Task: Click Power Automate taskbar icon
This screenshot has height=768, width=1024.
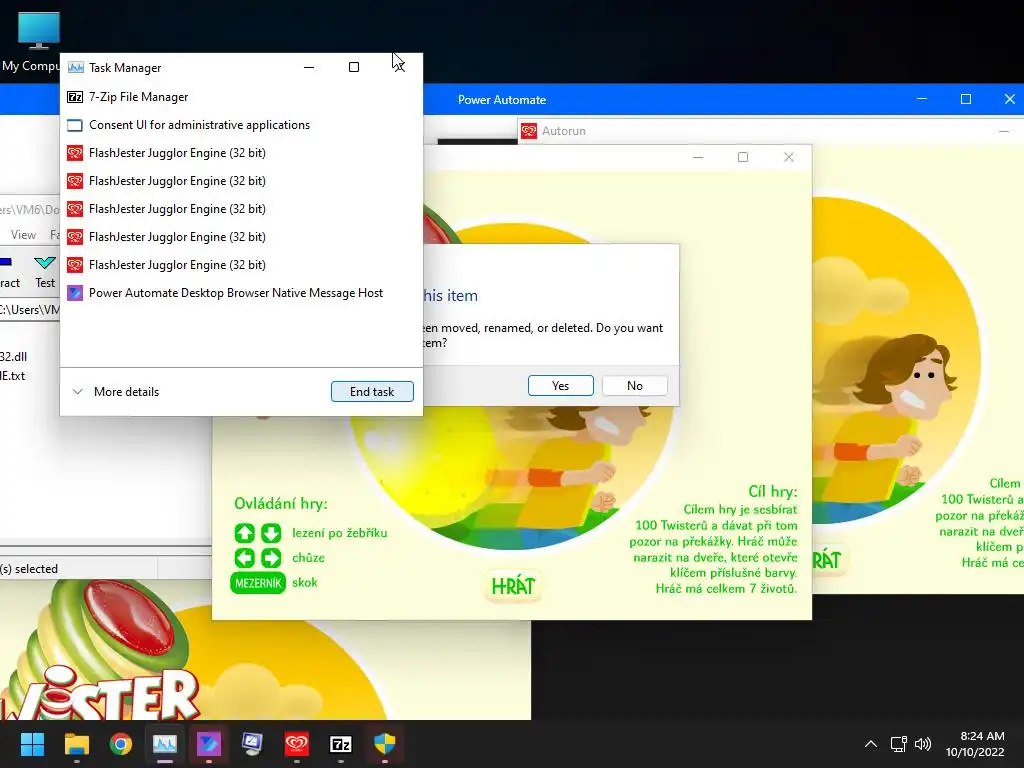Action: [x=208, y=744]
